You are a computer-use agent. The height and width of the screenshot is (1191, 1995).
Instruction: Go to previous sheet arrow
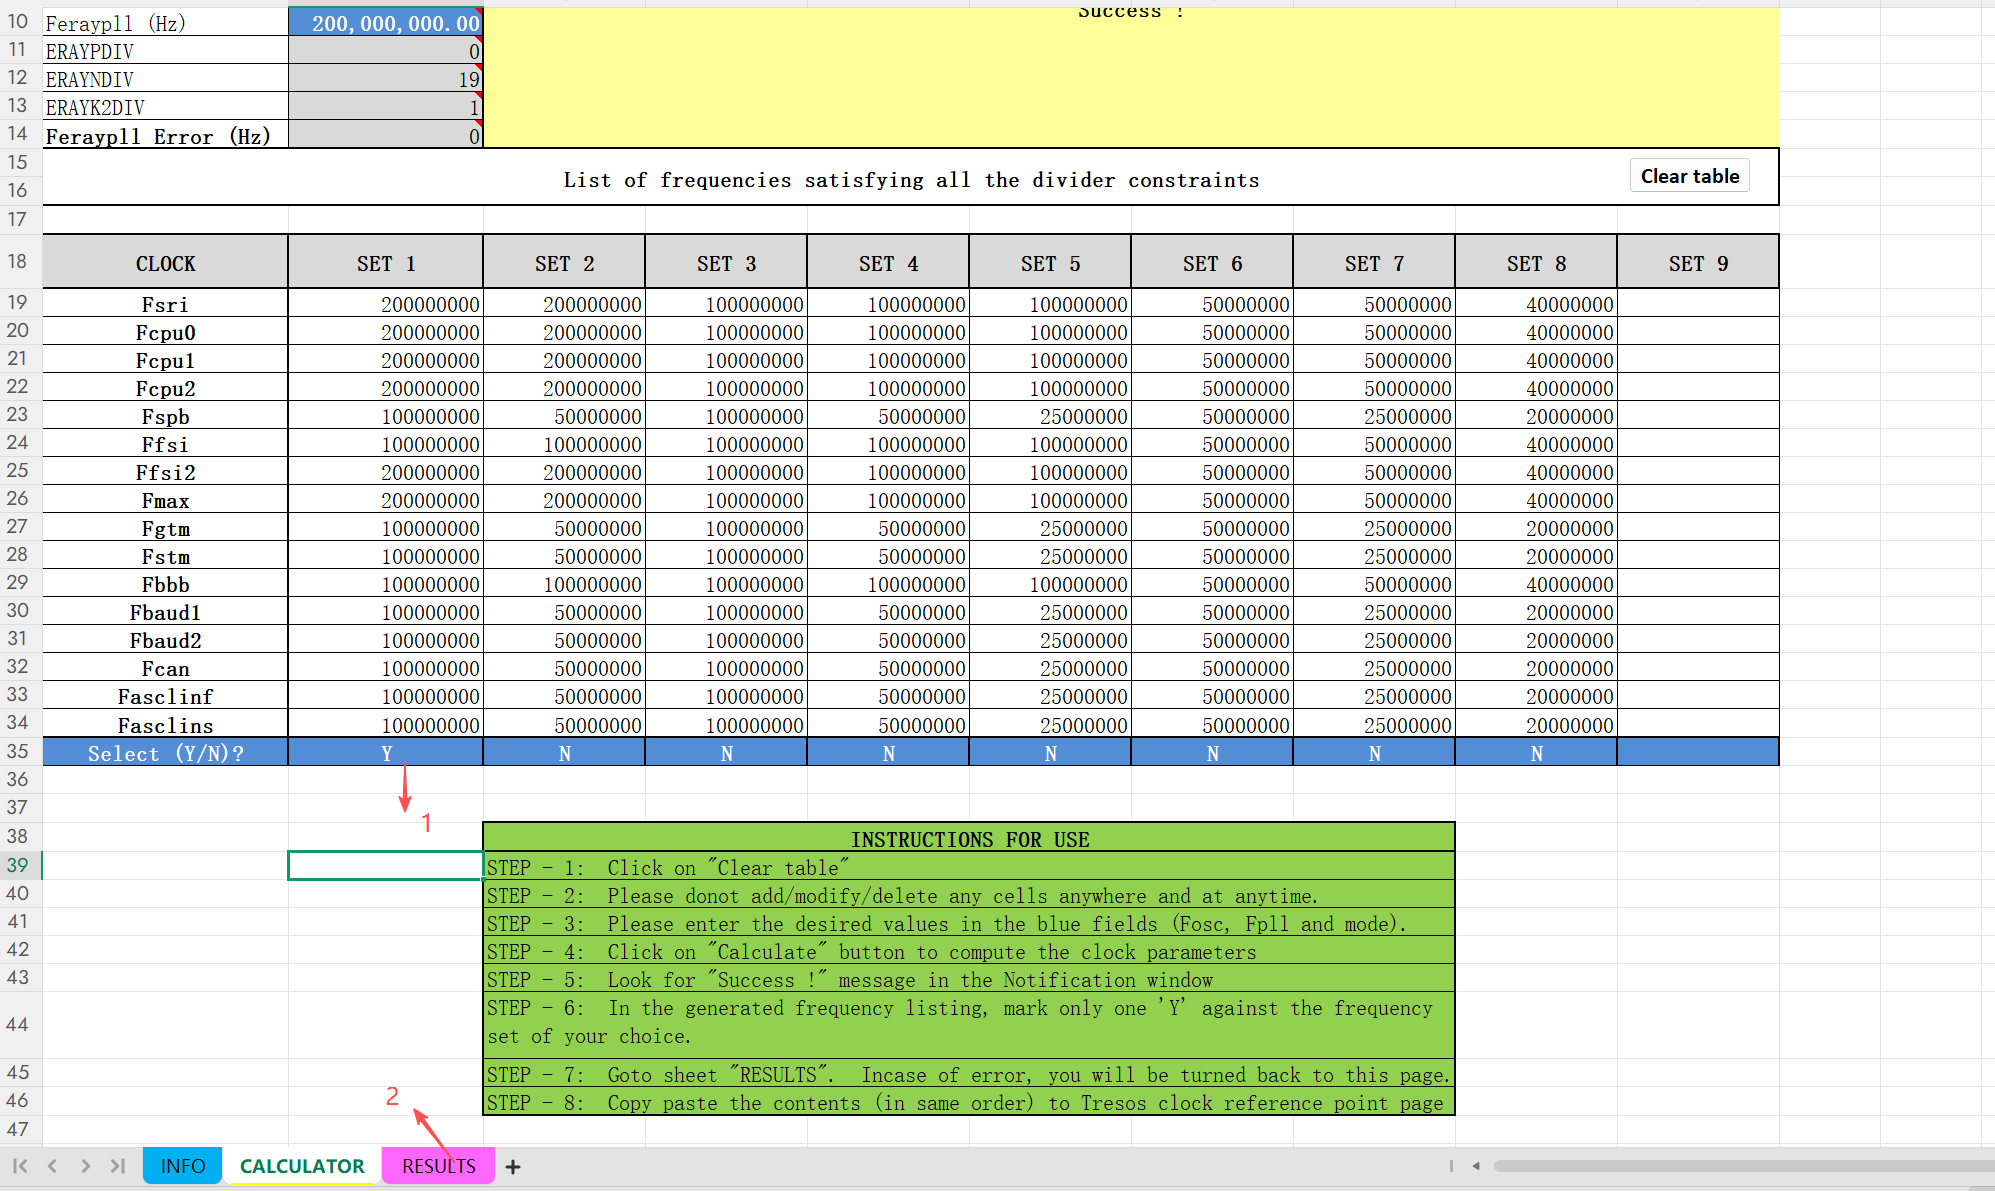point(52,1166)
